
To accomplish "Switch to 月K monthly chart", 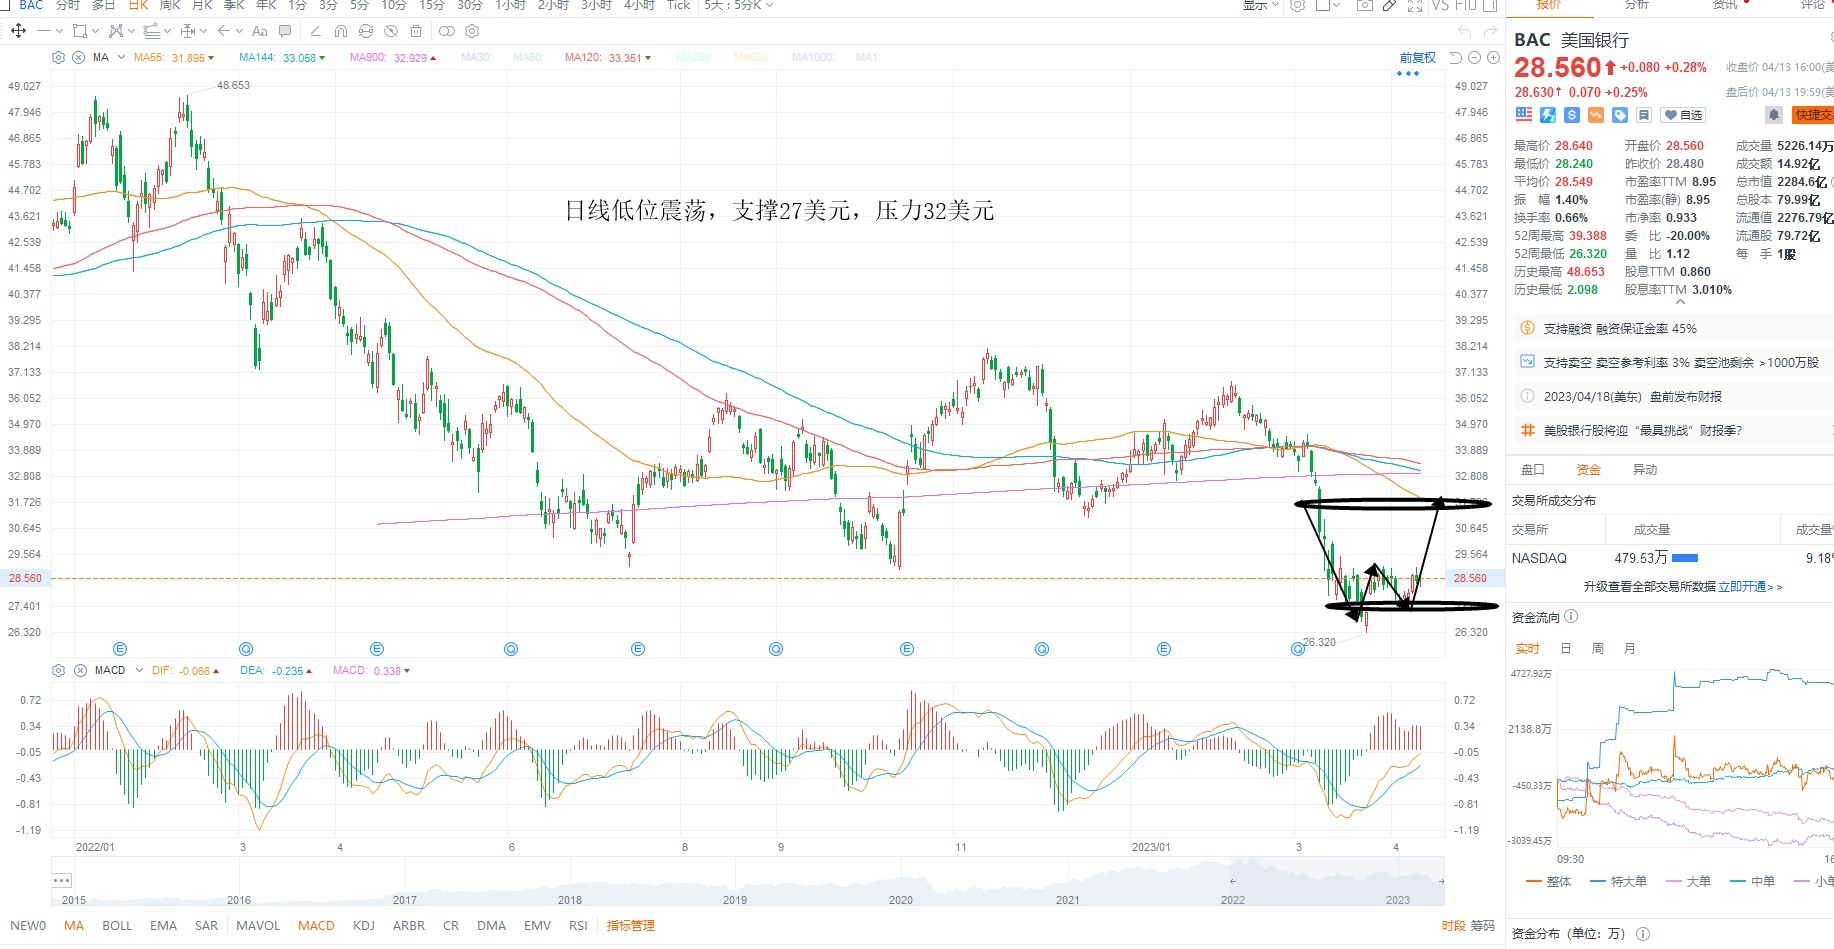I will (201, 6).
